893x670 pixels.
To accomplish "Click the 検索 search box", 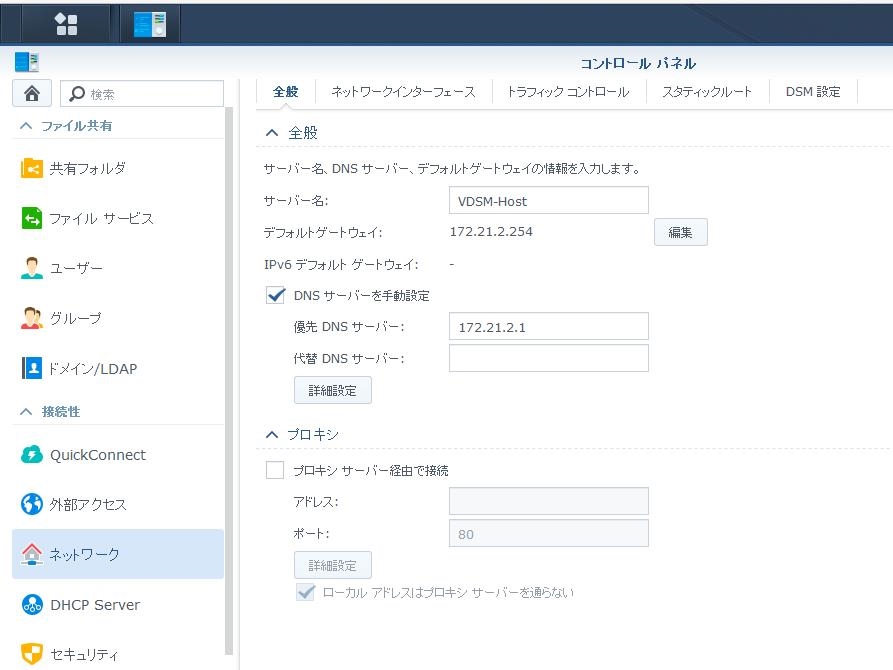I will [142, 93].
